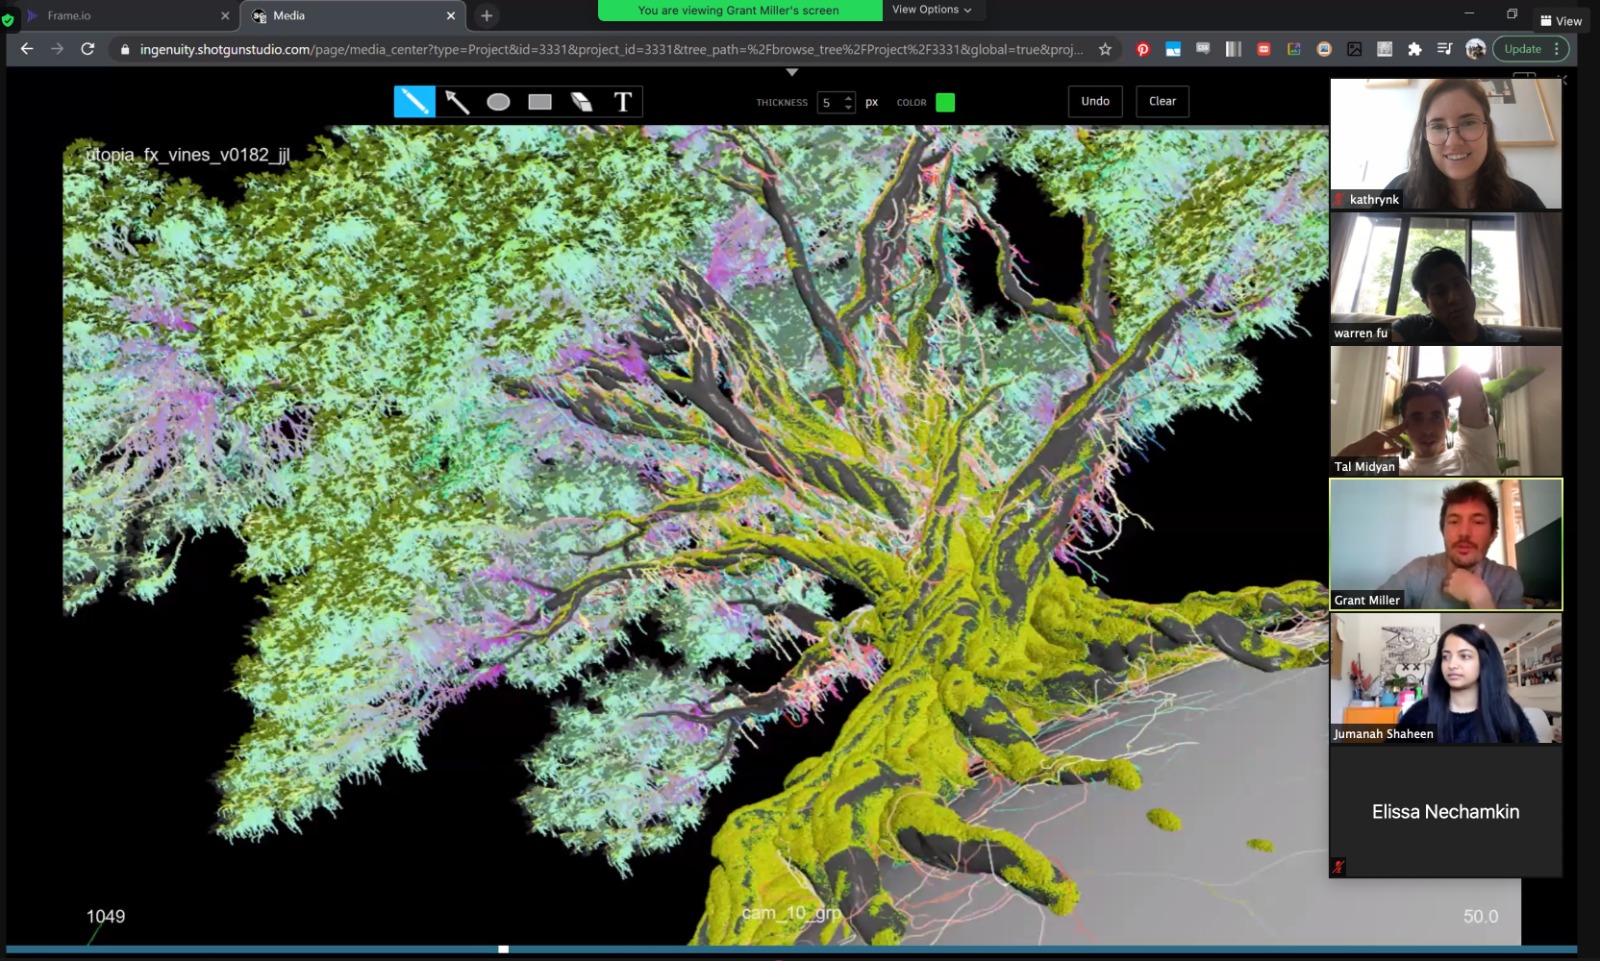Click the gray thumbnail extension icon

(x=1384, y=49)
